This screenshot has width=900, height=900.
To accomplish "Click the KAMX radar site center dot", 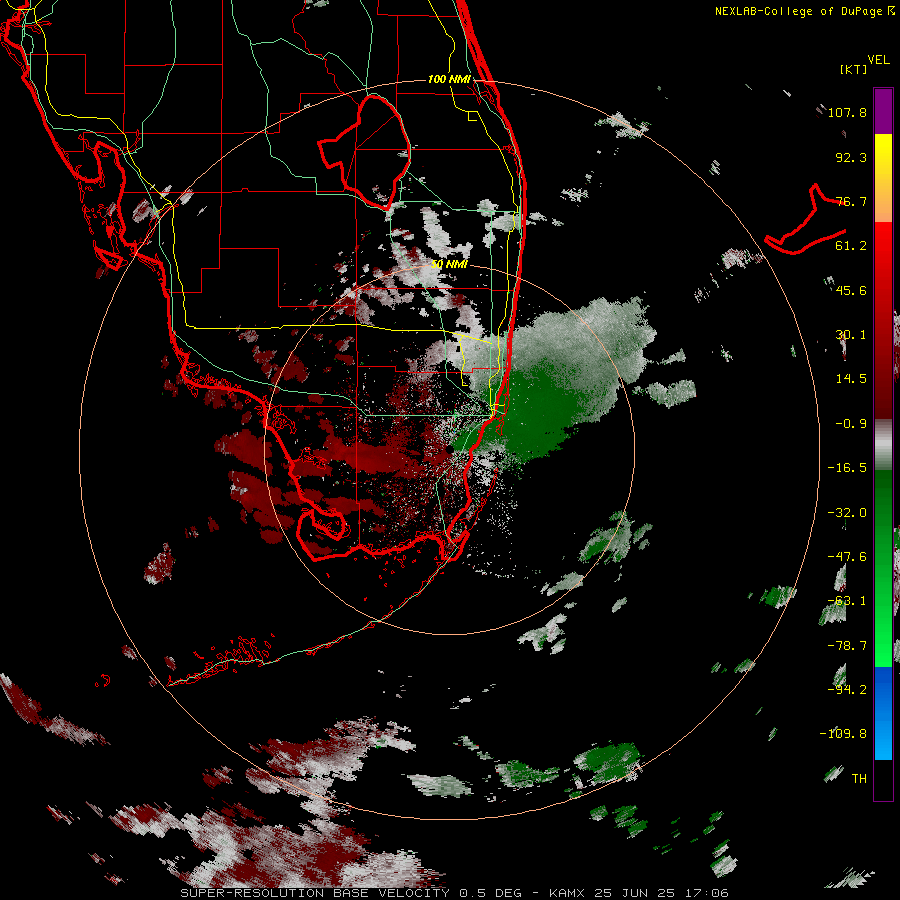I will (x=450, y=449).
